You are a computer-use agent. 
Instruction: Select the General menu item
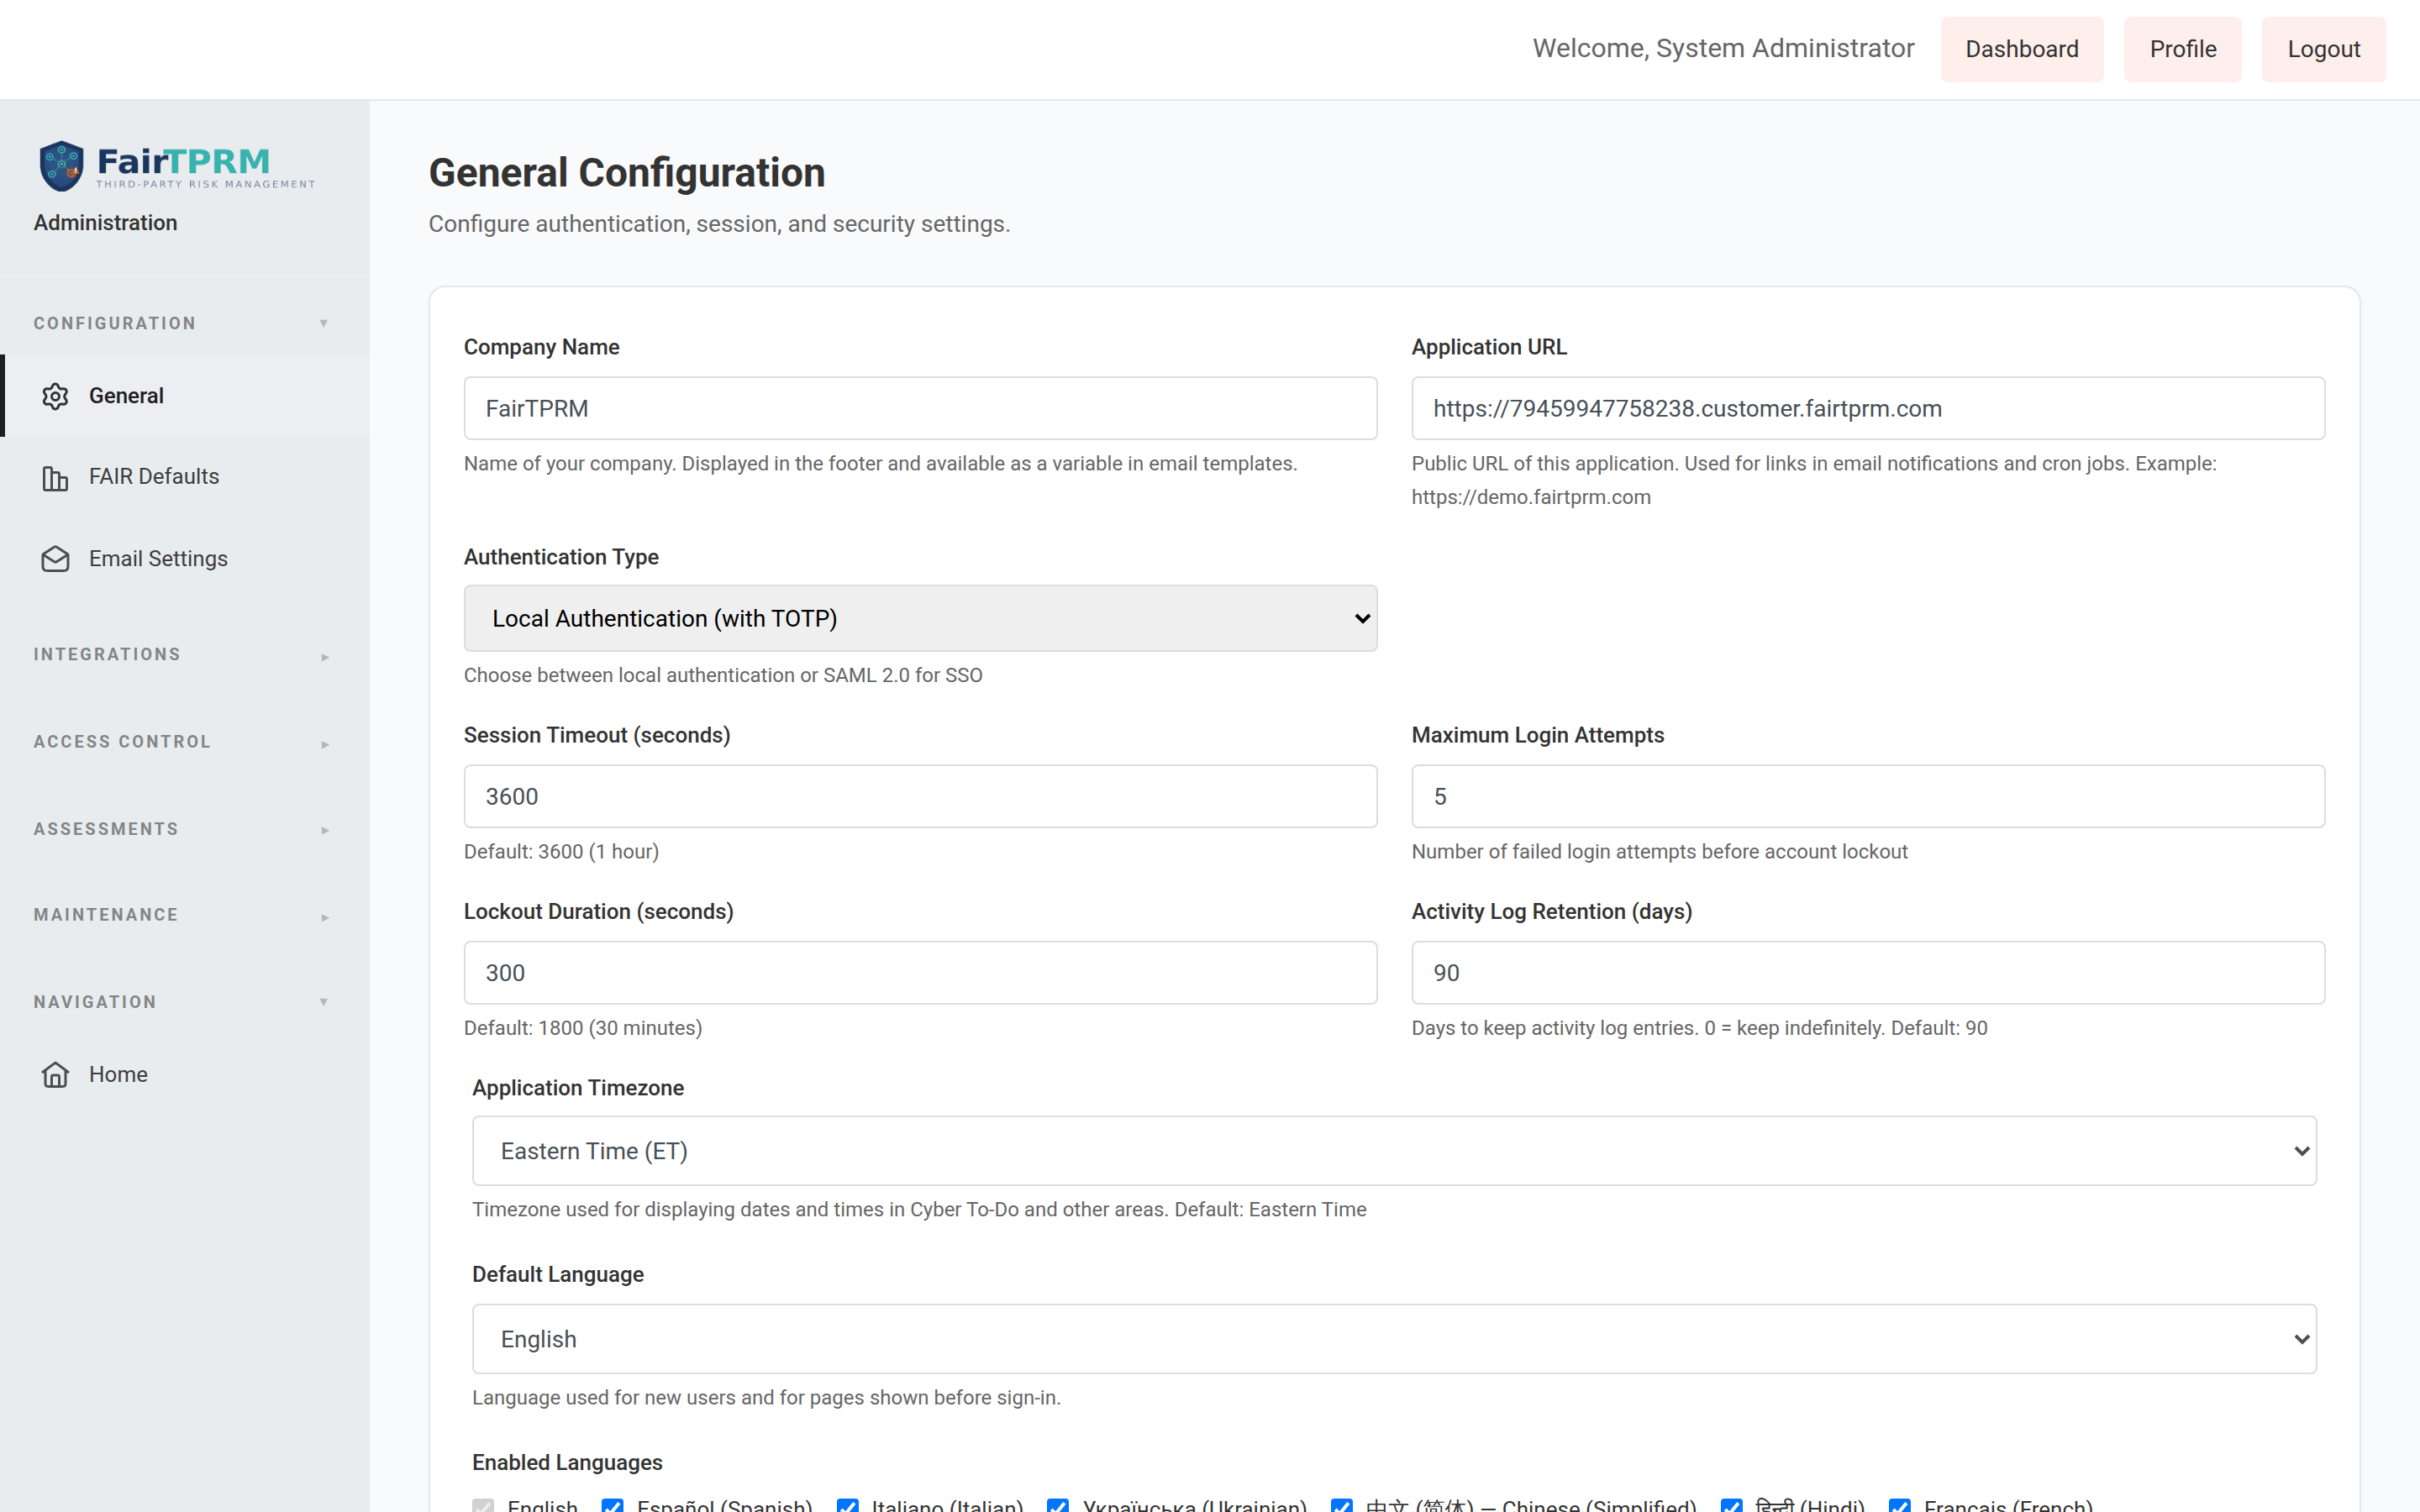(185, 396)
